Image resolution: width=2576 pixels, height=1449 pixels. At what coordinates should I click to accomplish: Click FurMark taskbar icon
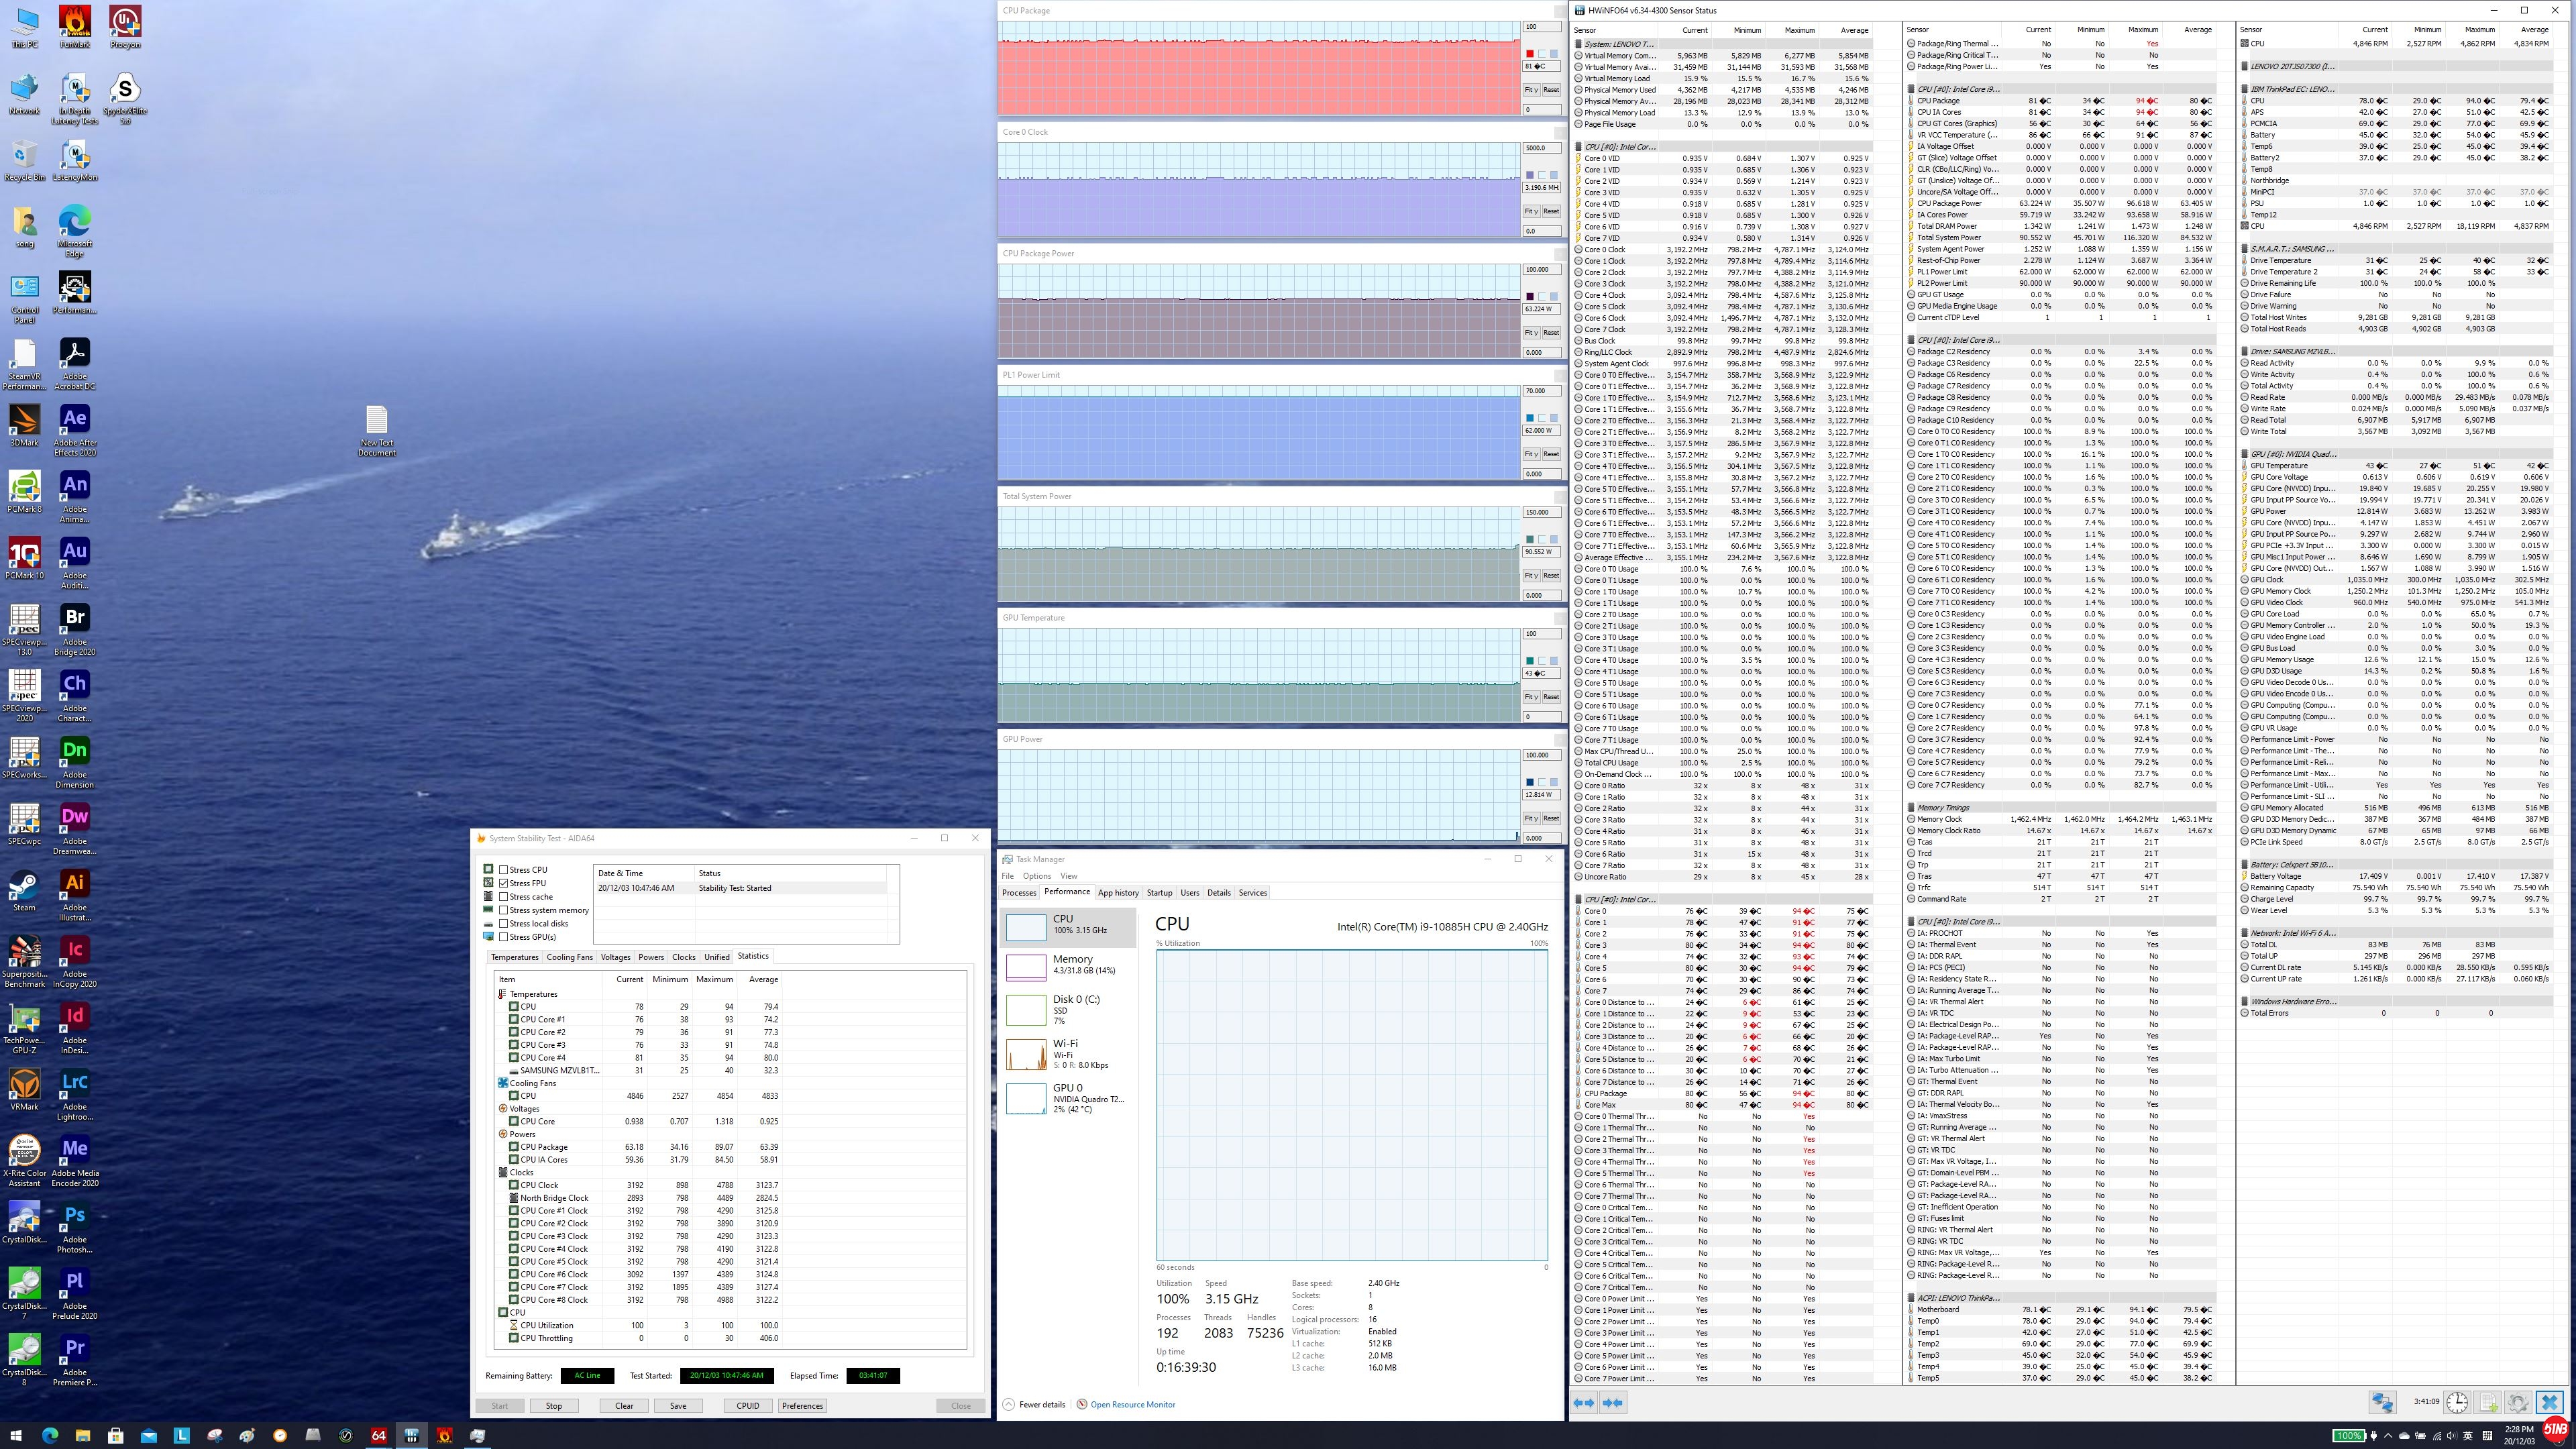444,1435
